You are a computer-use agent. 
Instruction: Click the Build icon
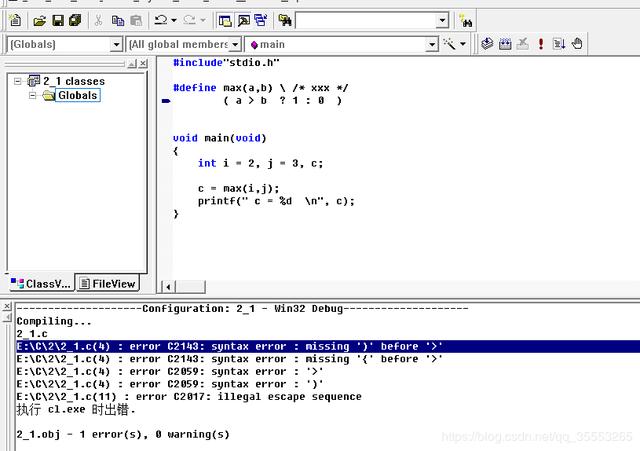click(x=505, y=44)
